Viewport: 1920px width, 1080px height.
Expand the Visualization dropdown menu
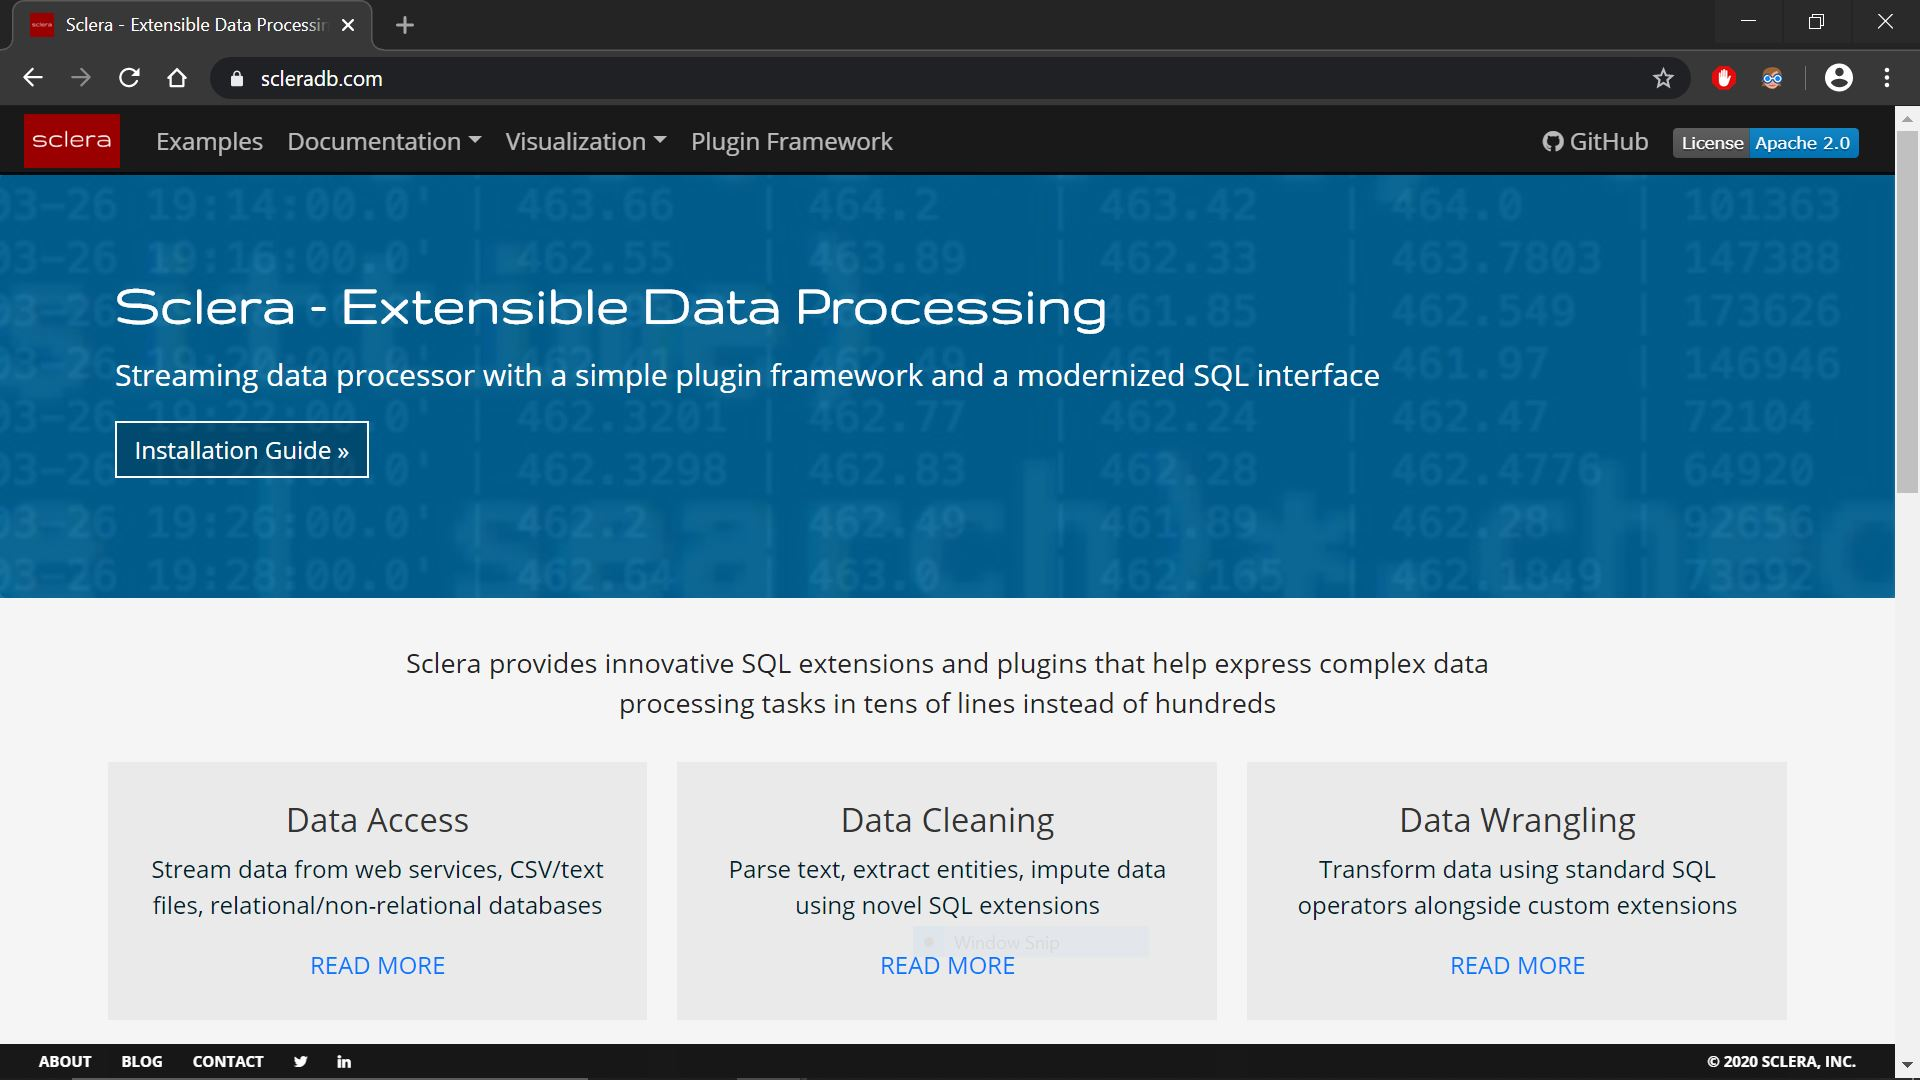pyautogui.click(x=585, y=142)
